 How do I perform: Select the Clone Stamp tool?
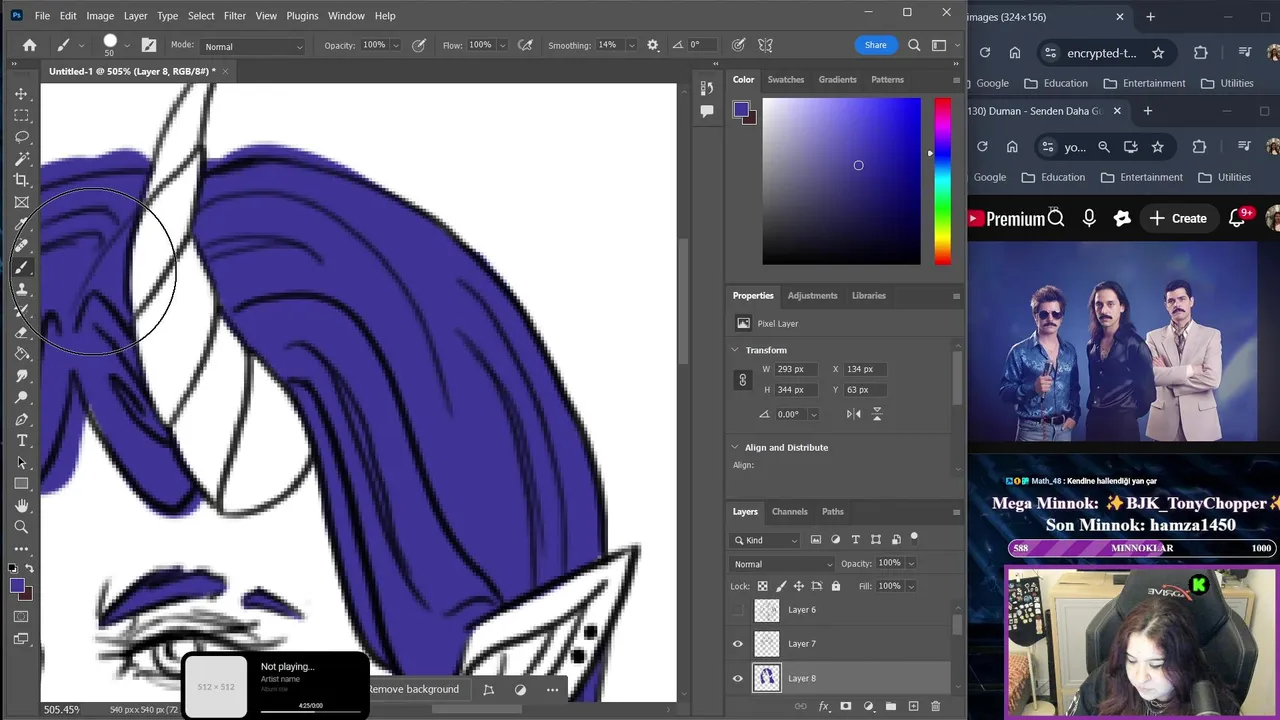point(21,289)
